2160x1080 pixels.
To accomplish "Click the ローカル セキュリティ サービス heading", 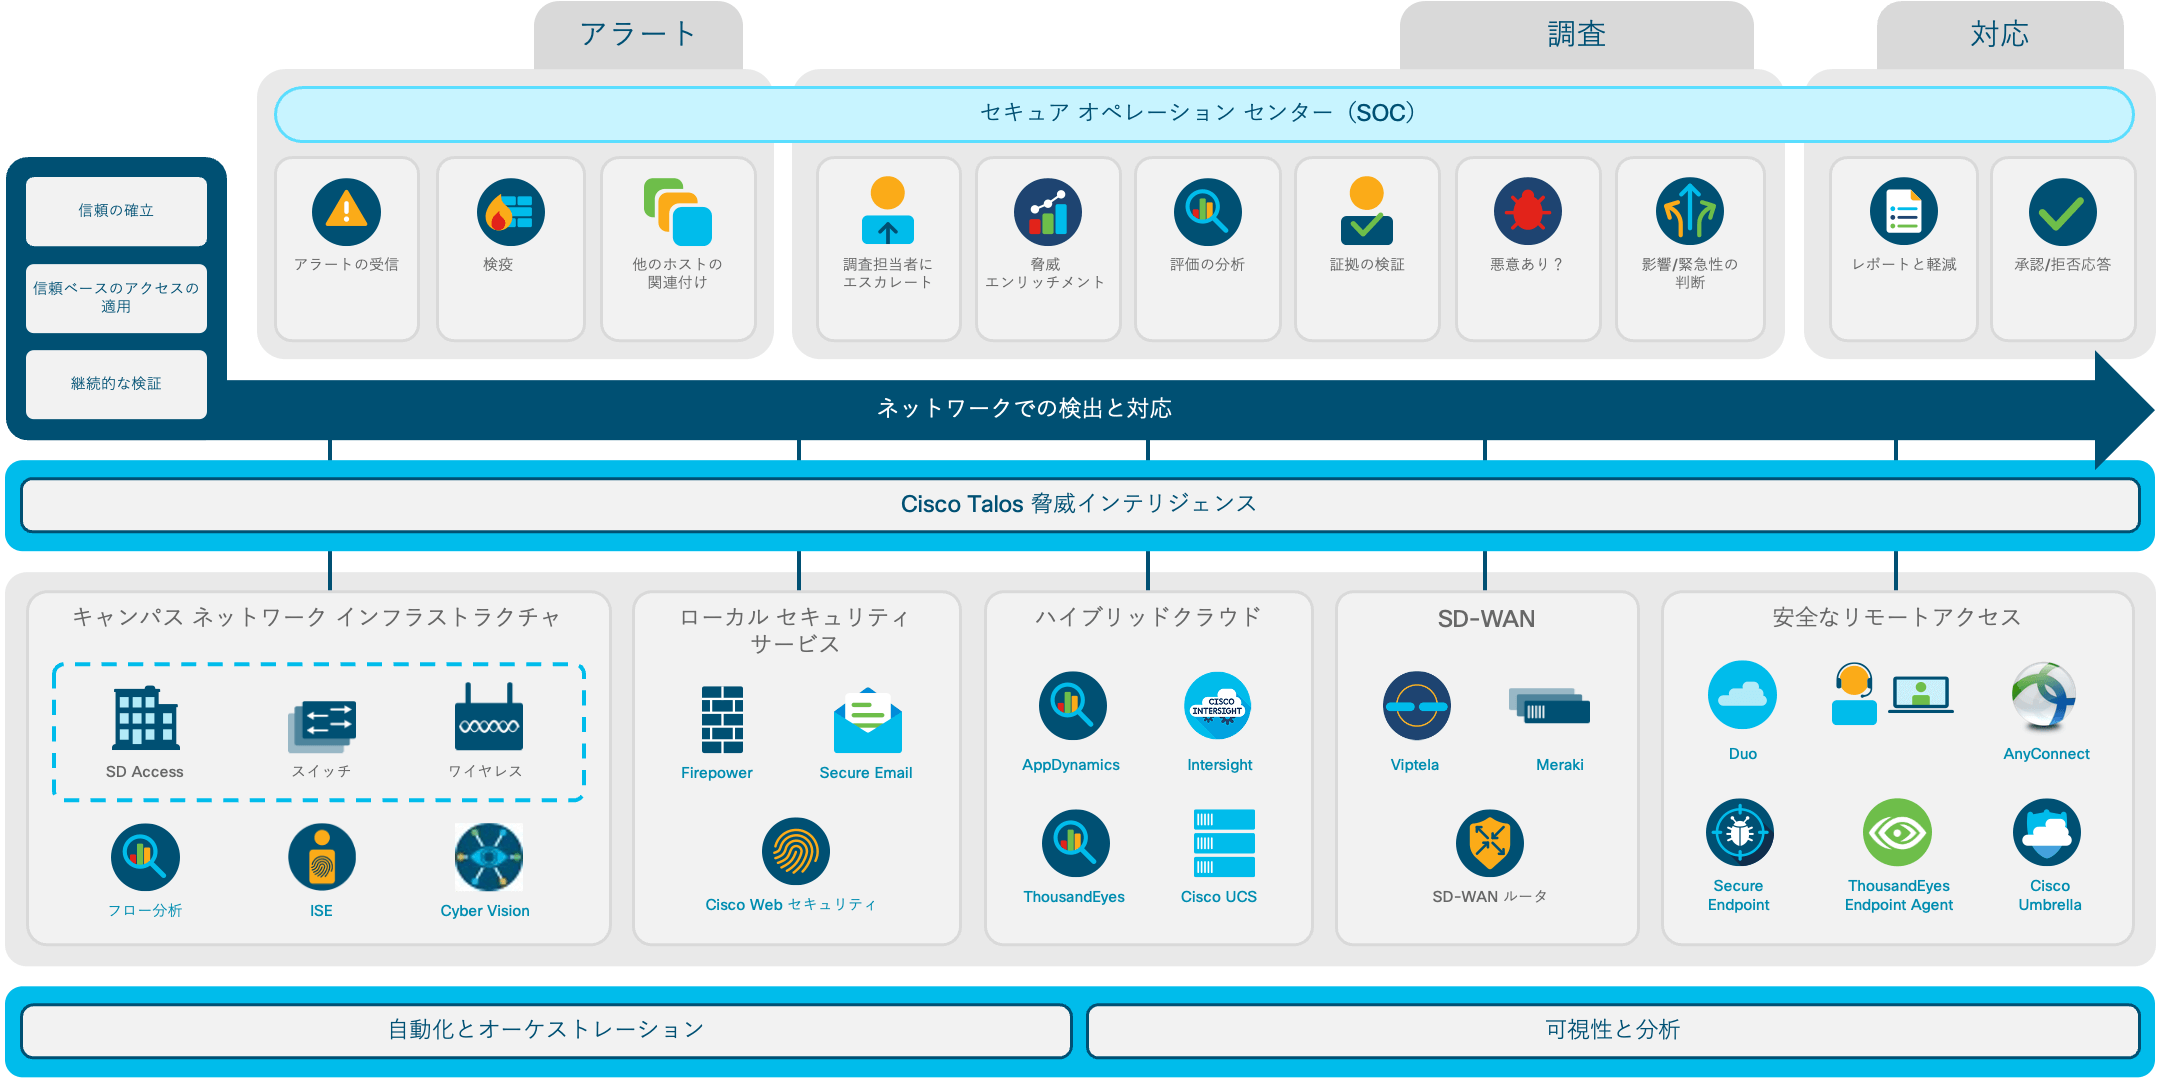I will [795, 631].
